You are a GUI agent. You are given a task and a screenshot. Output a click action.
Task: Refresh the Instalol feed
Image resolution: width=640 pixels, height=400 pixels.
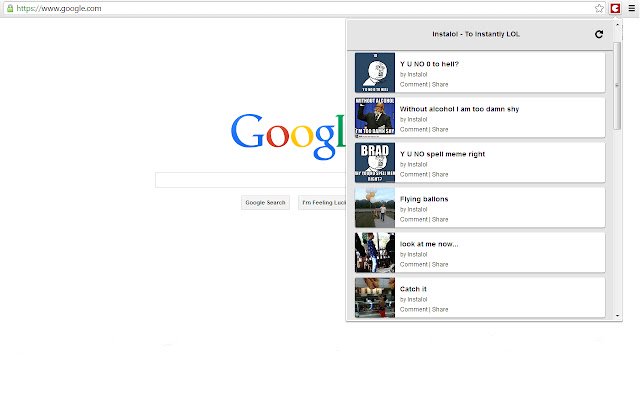(599, 34)
